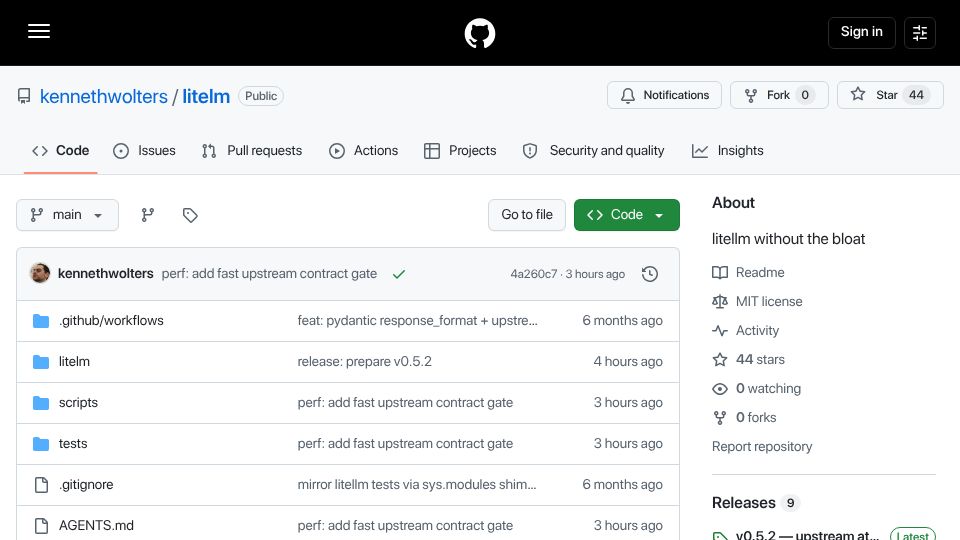The image size is (960, 540).
Task: Switch to the Code tab
Action: 61,151
